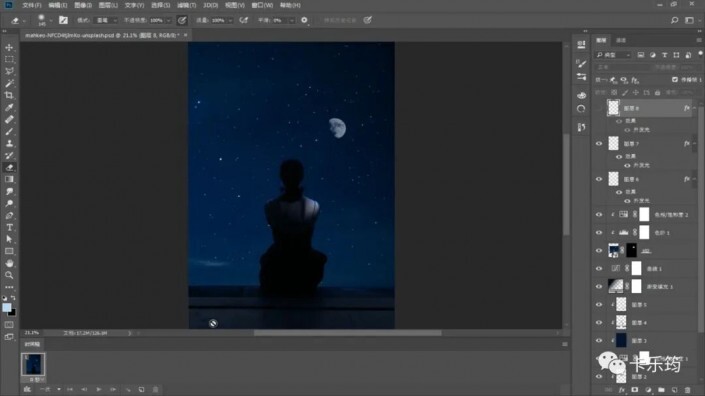Select the History Brush tool
Viewport: 705px width, 396px height.
9,156
